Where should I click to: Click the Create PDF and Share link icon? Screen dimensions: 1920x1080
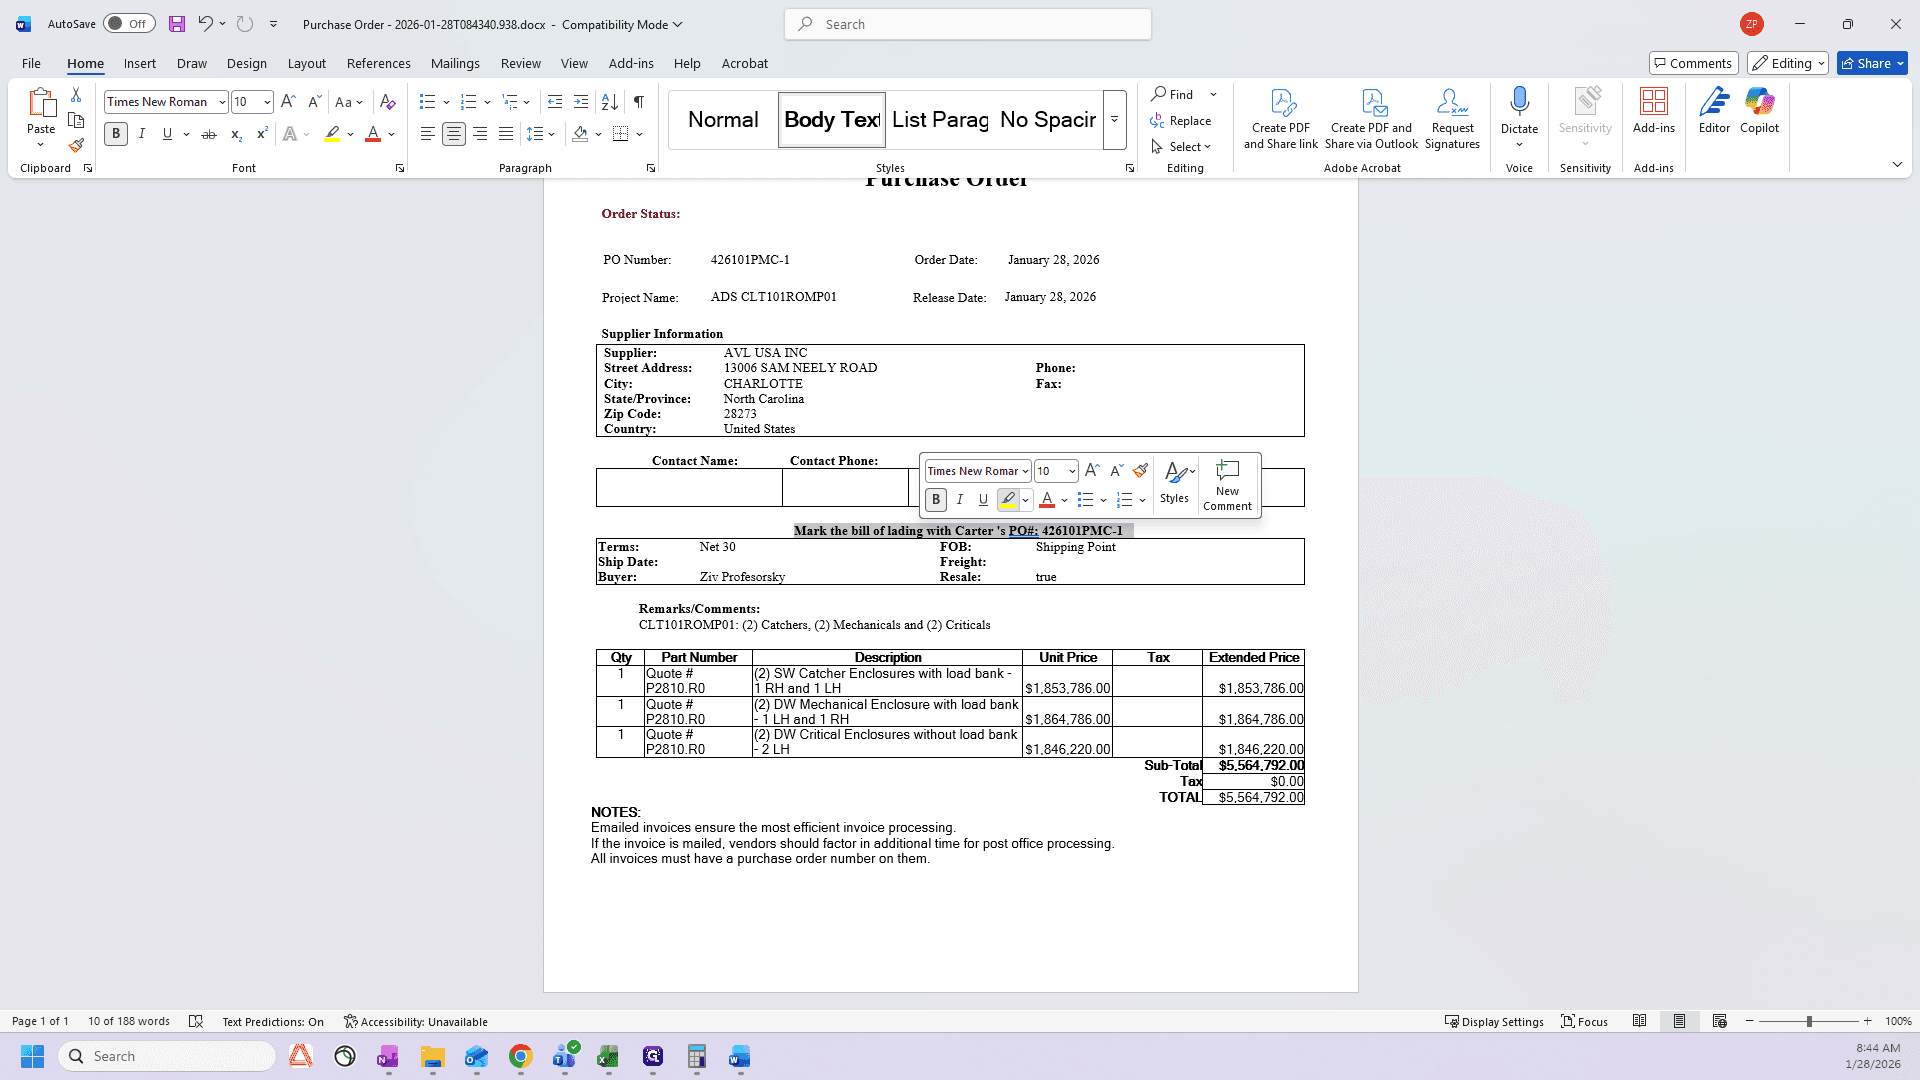[x=1281, y=118]
